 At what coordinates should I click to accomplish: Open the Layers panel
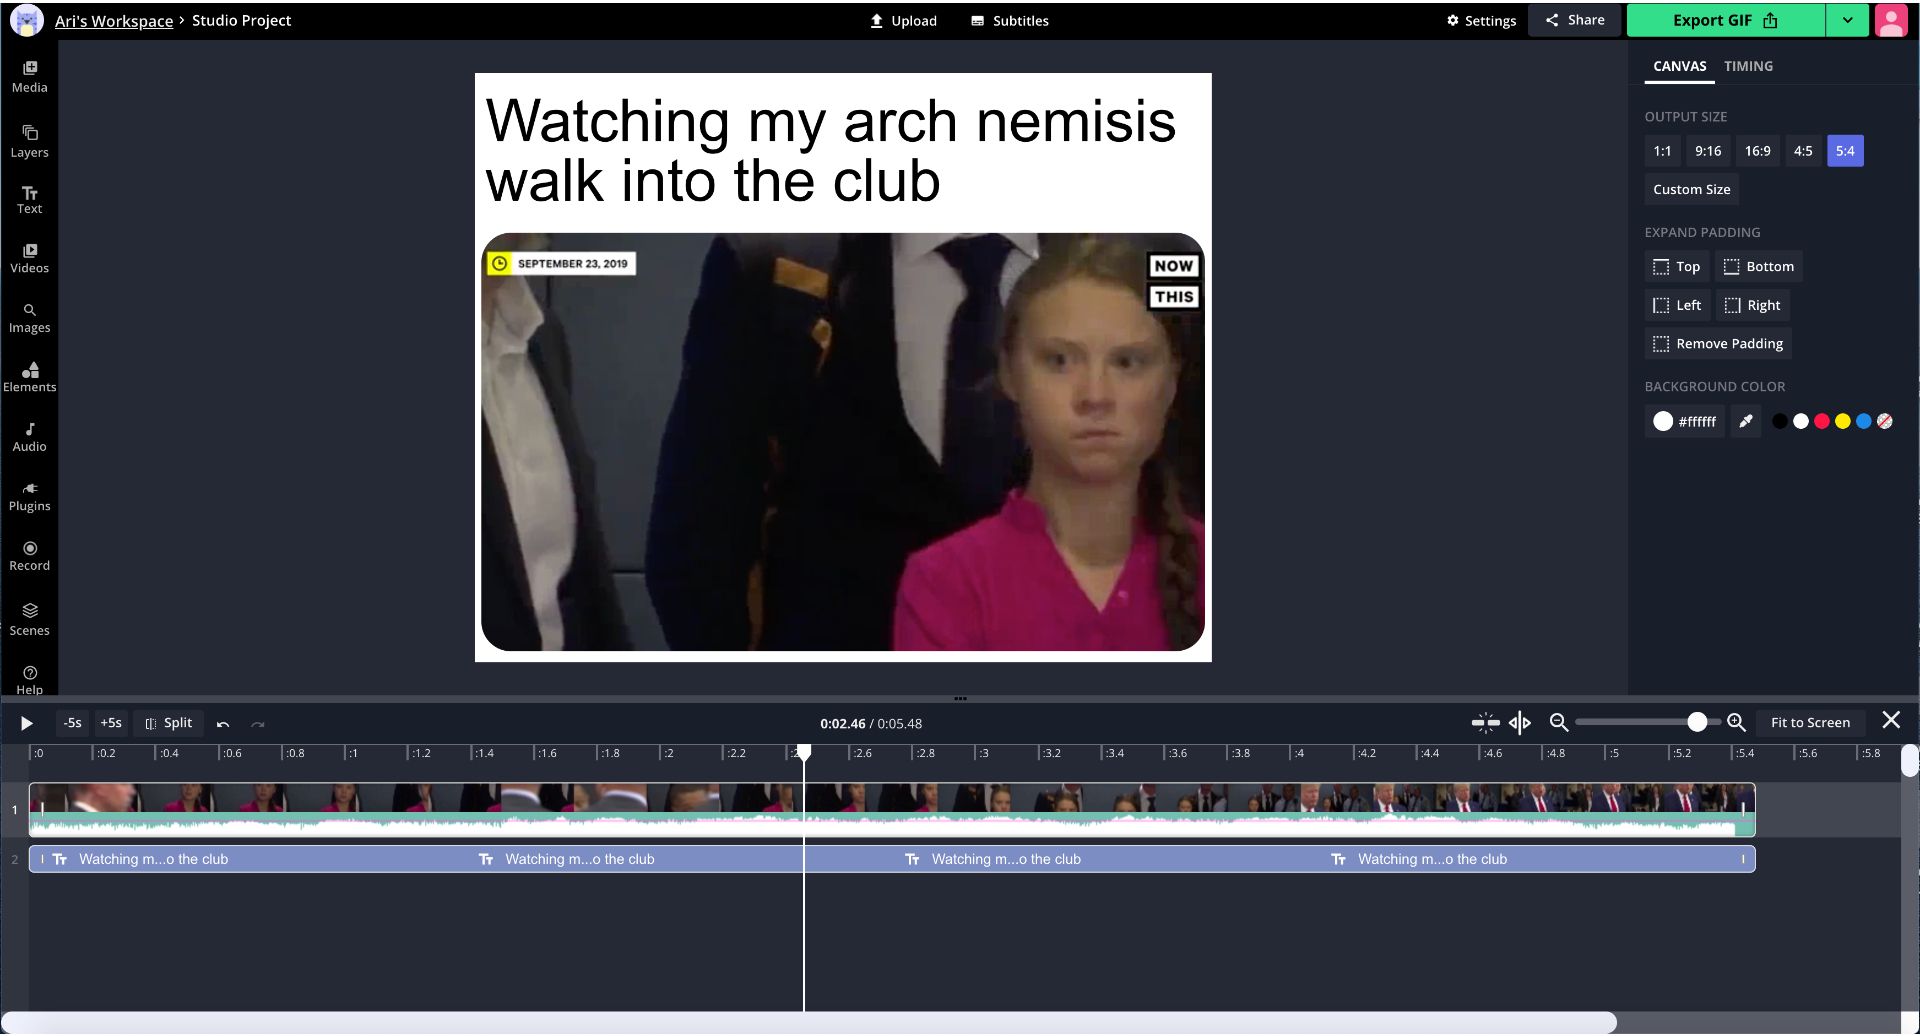[29, 141]
